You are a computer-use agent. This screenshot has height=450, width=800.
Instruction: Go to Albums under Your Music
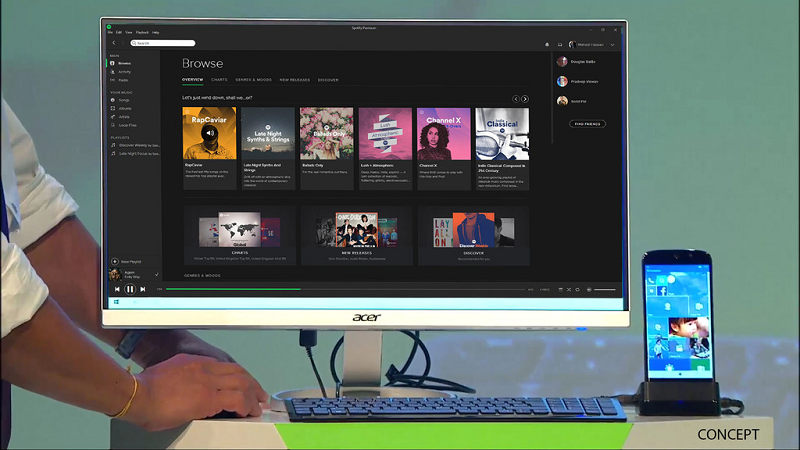(x=124, y=108)
